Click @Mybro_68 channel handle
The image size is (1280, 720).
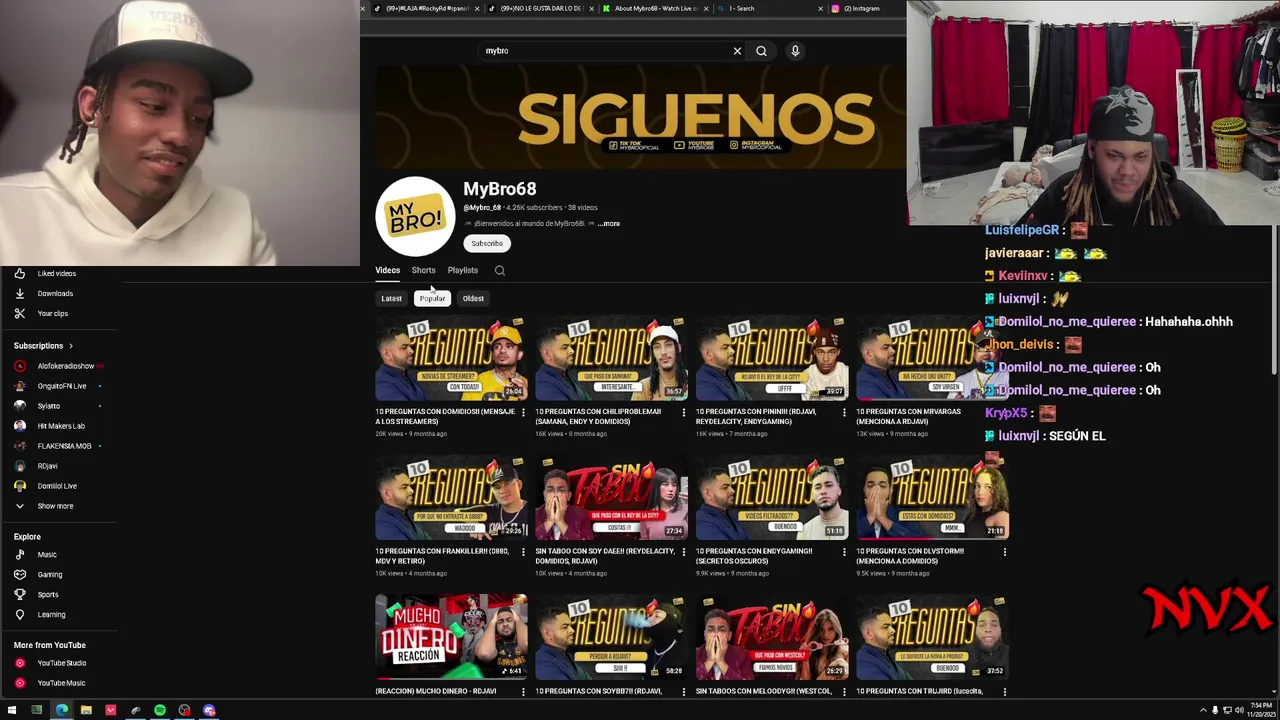click(x=482, y=208)
